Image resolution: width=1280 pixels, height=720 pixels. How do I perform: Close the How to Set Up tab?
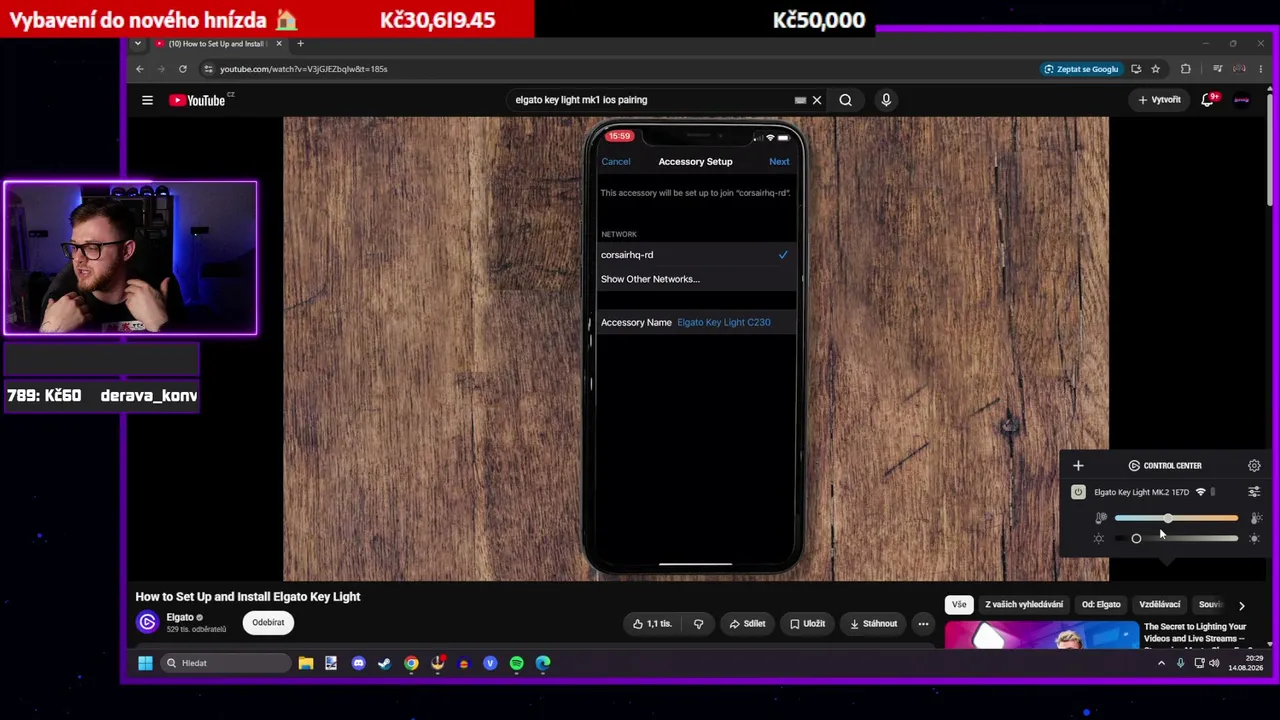tap(279, 43)
